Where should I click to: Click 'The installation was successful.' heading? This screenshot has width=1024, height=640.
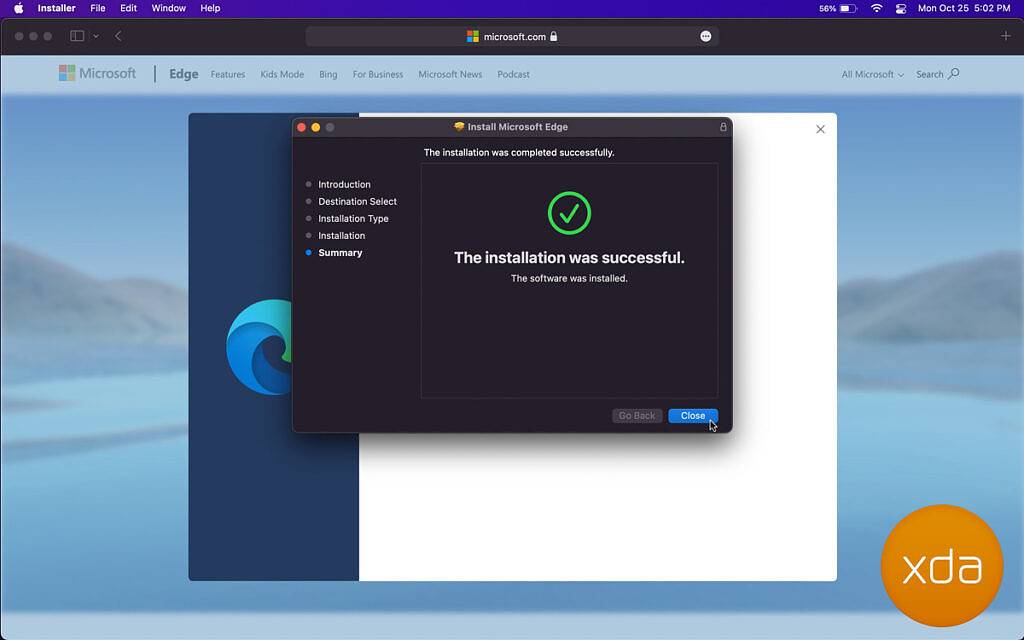point(569,258)
